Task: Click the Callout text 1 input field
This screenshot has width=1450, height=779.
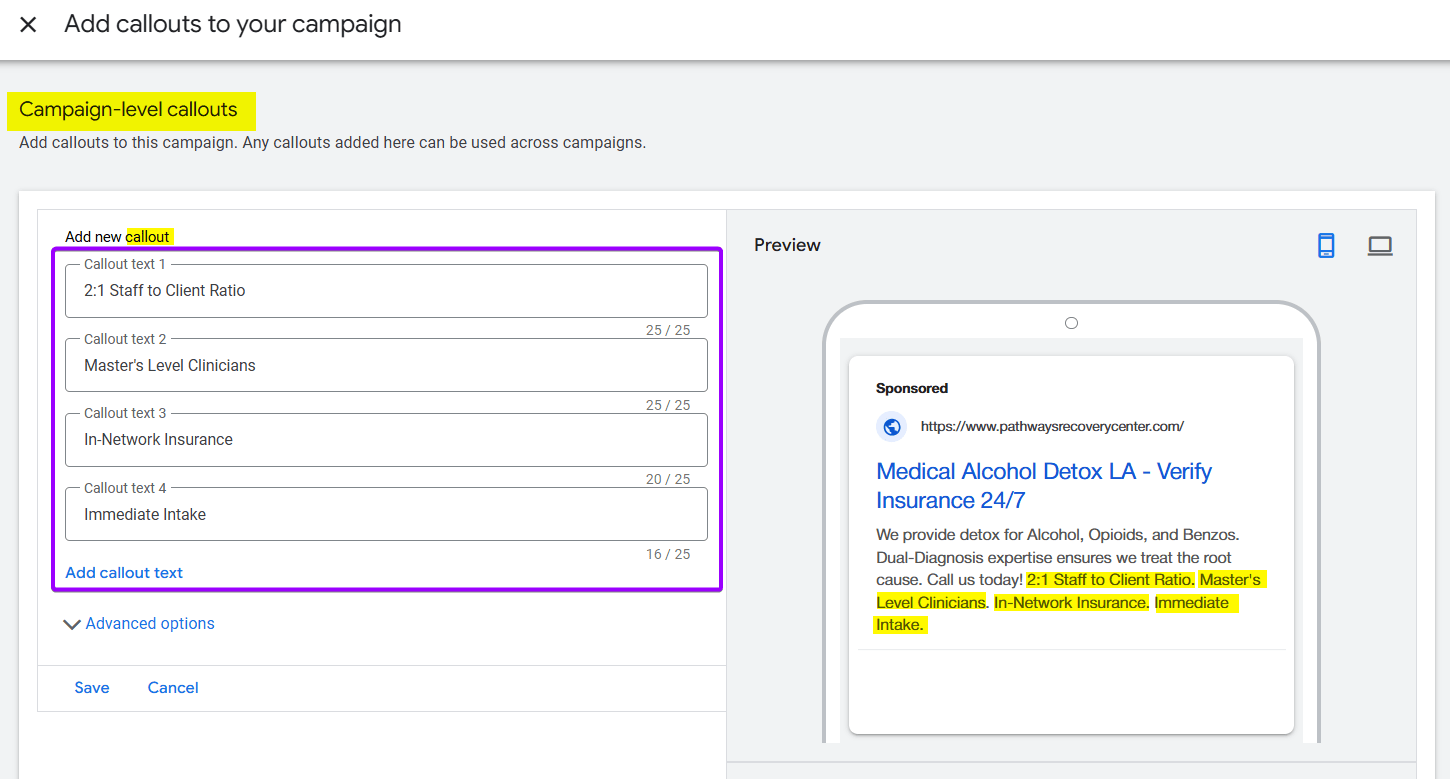Action: tap(386, 291)
